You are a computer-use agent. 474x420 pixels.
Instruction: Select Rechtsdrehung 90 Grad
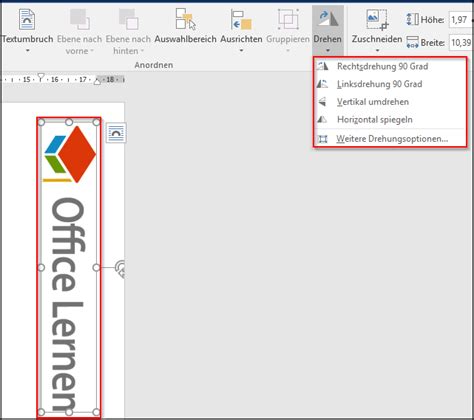tap(390, 66)
